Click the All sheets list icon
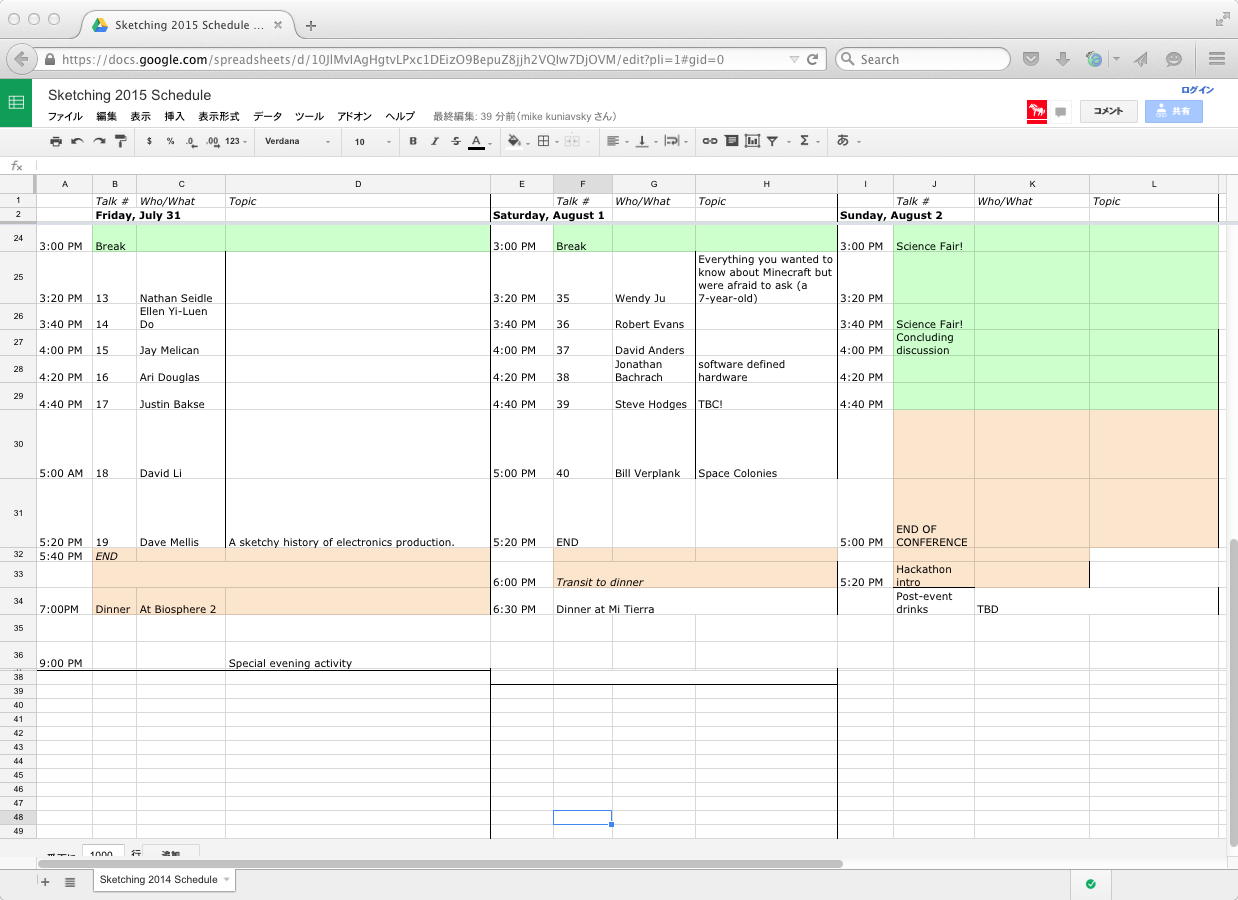1238x900 pixels. [70, 881]
